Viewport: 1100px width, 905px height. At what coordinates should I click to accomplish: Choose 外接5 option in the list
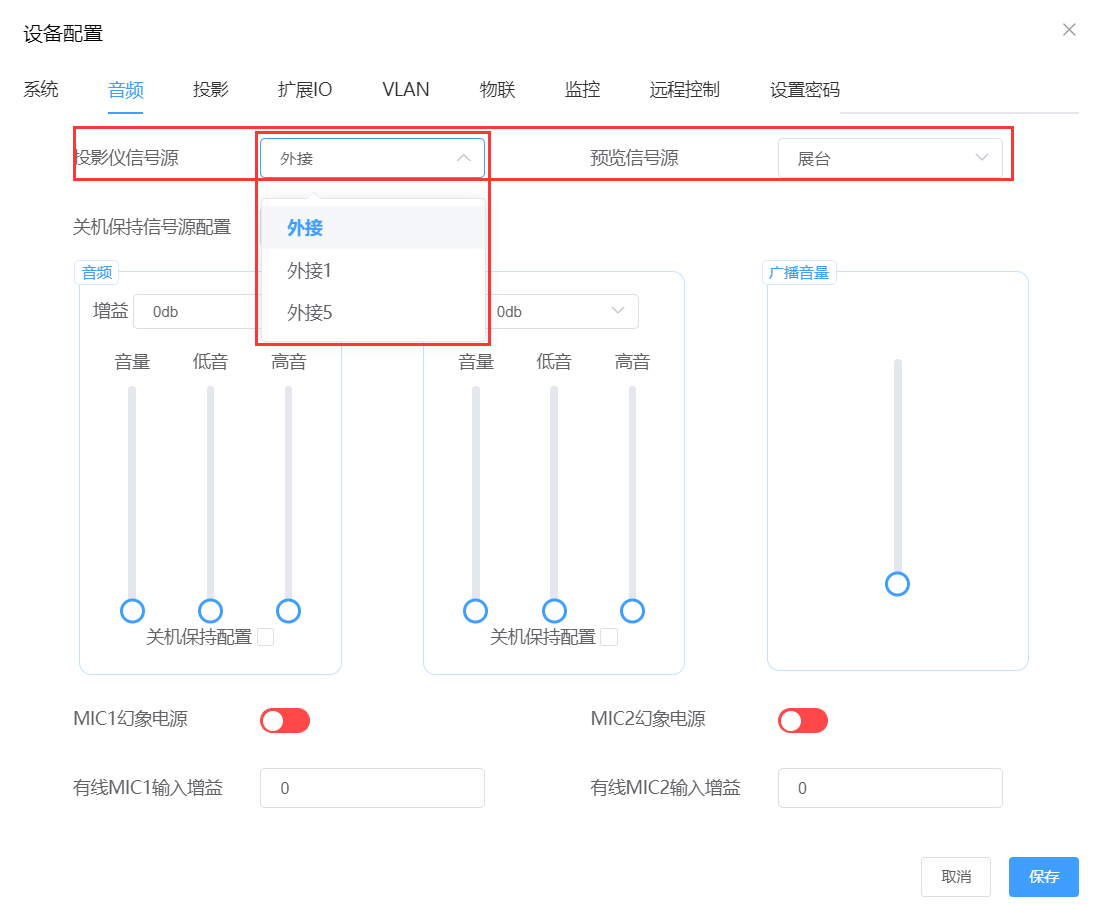click(x=309, y=313)
